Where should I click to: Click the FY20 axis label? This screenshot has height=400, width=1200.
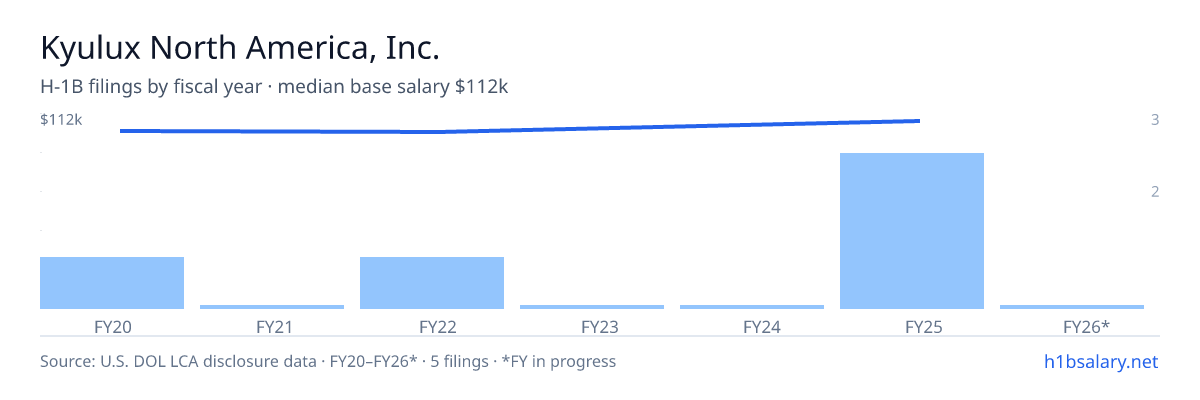click(112, 326)
